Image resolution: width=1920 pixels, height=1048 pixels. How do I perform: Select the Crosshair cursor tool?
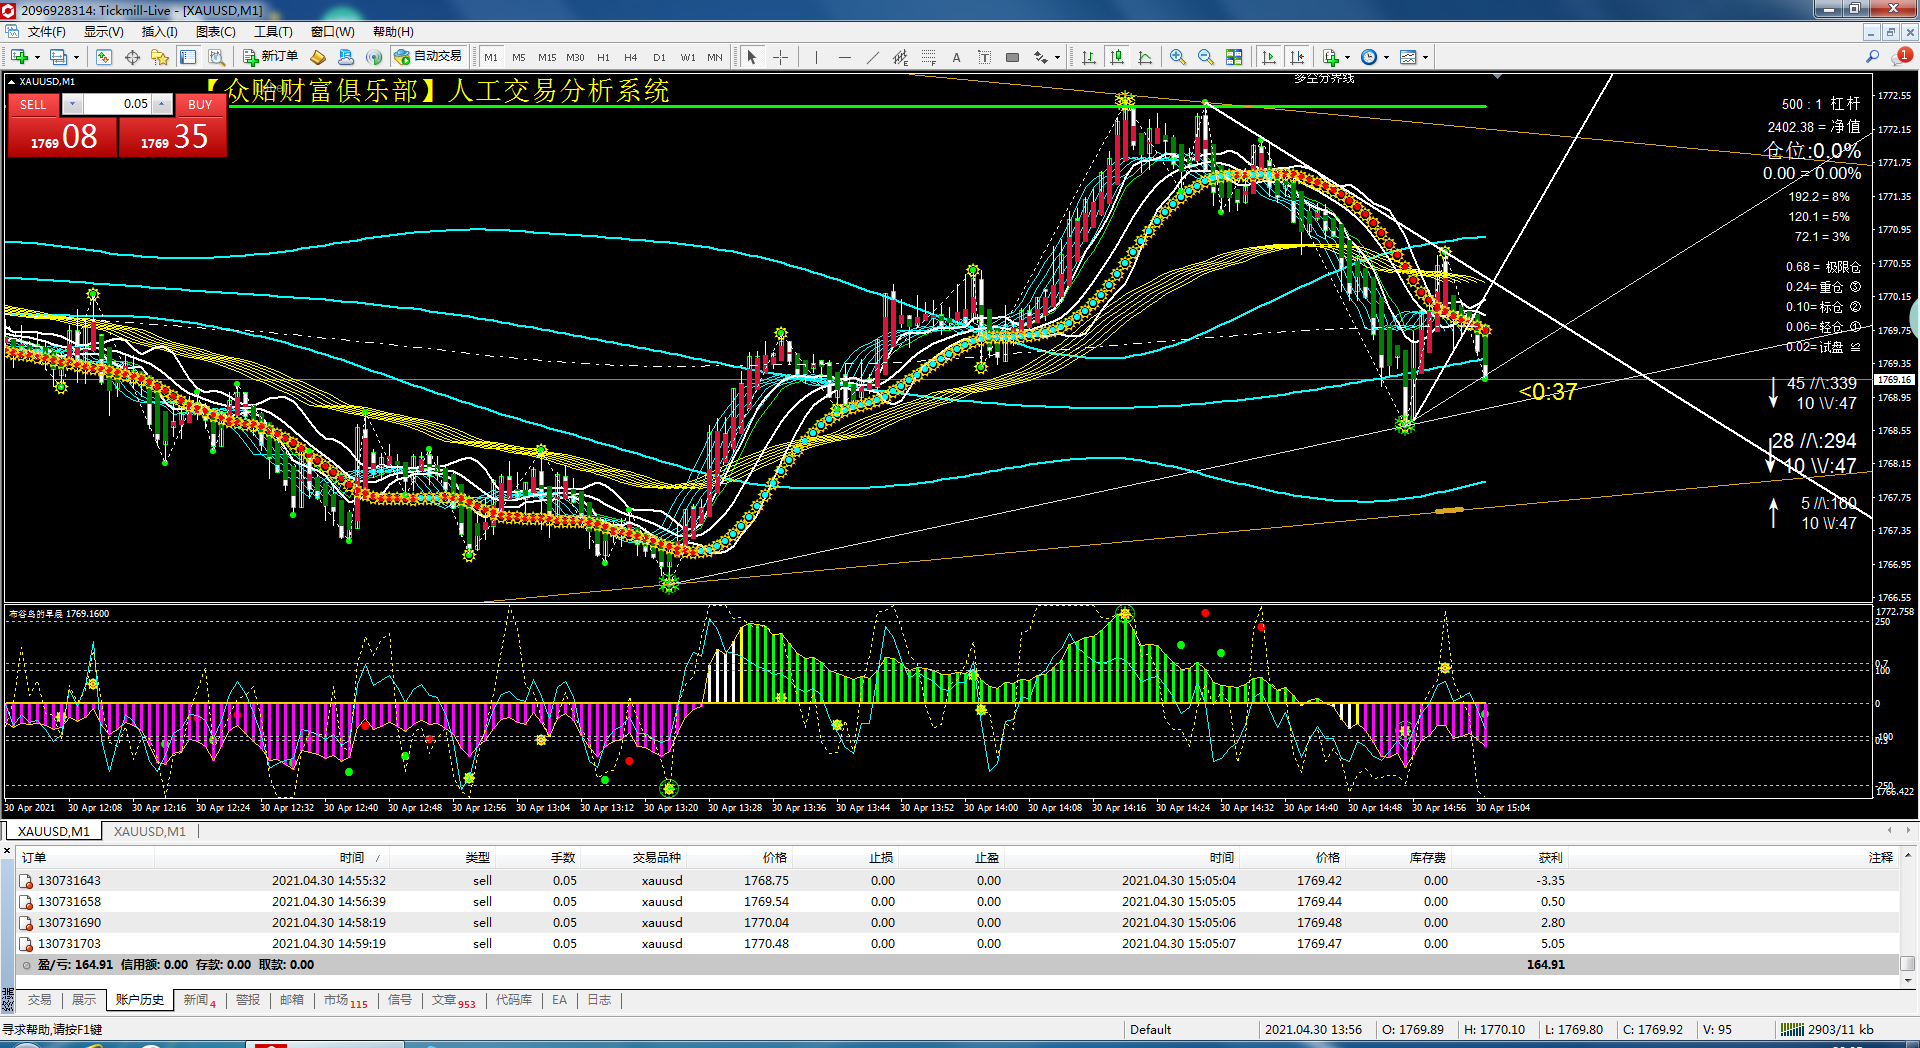[x=781, y=57]
